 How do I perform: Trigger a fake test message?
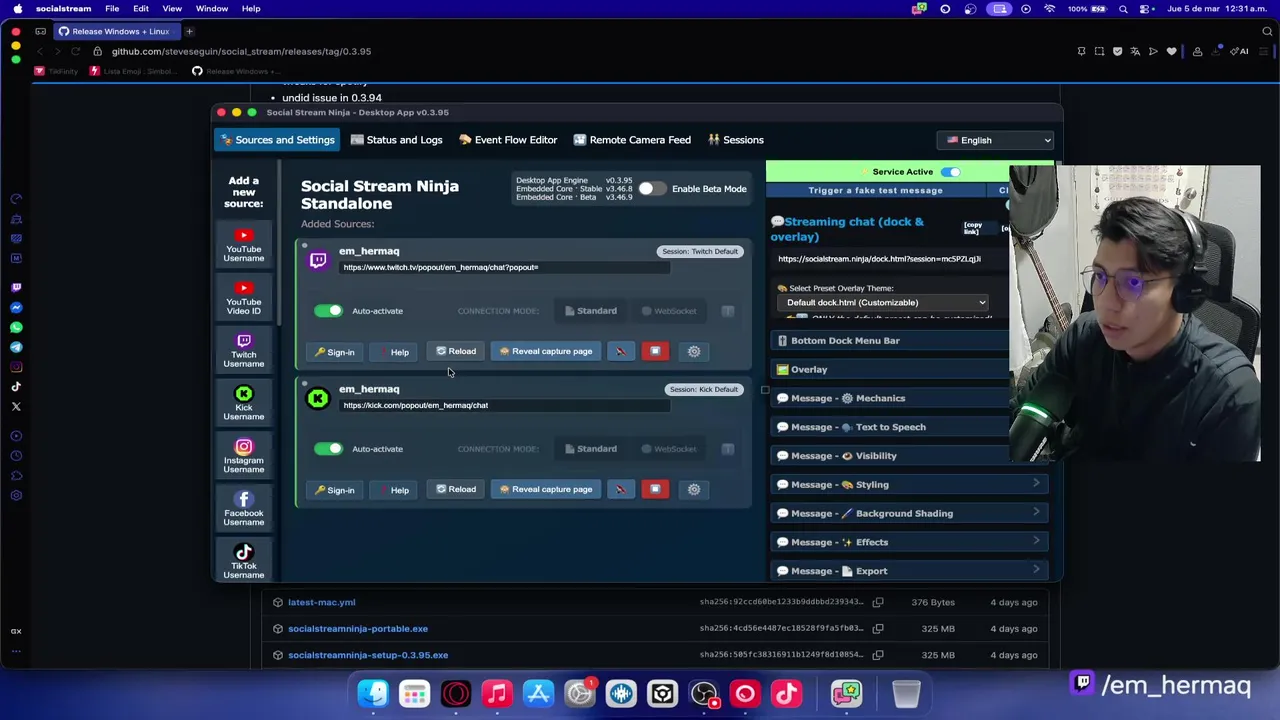point(875,190)
